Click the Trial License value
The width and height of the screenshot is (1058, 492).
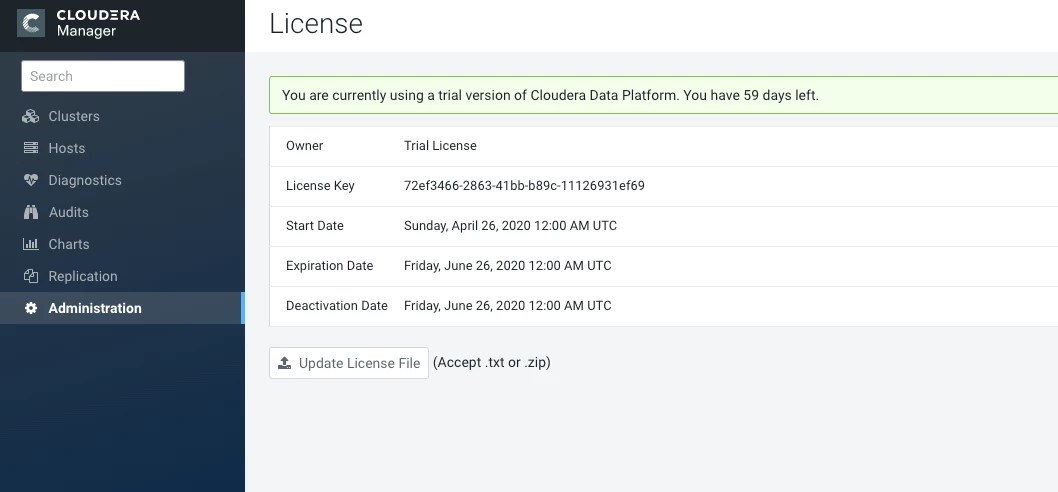tap(440, 146)
